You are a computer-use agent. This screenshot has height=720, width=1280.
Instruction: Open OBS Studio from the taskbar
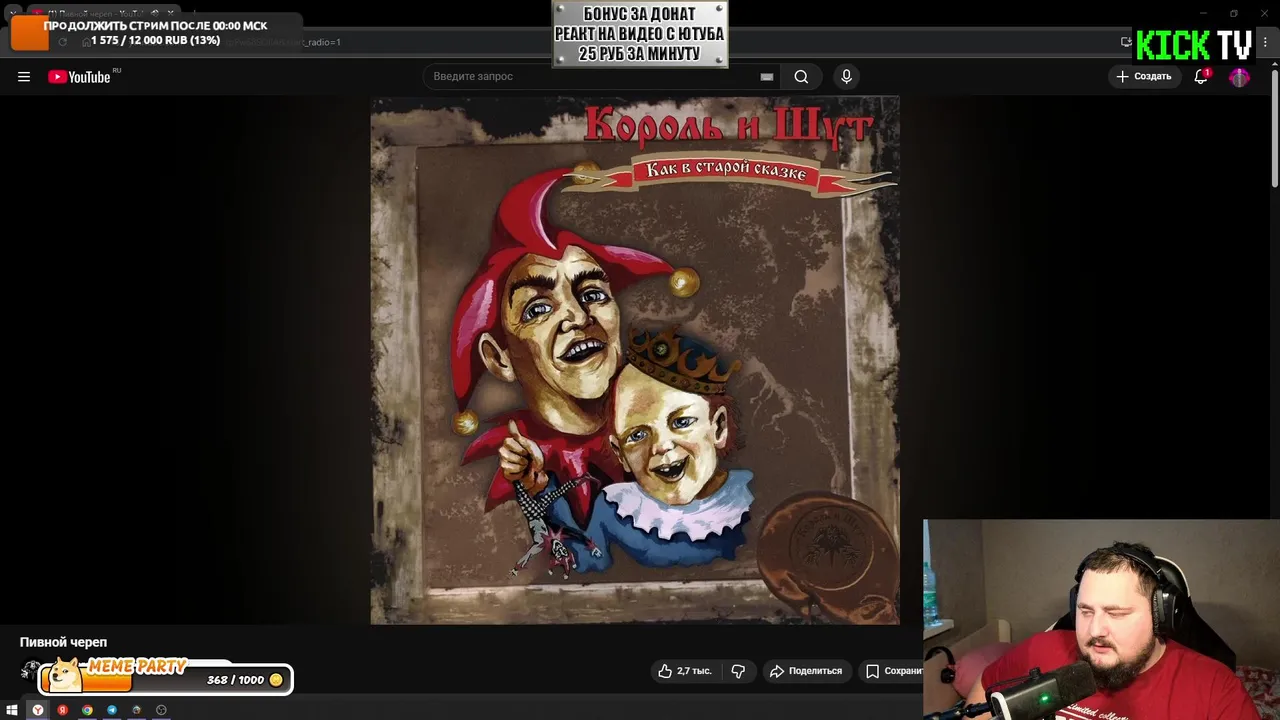[x=161, y=710]
